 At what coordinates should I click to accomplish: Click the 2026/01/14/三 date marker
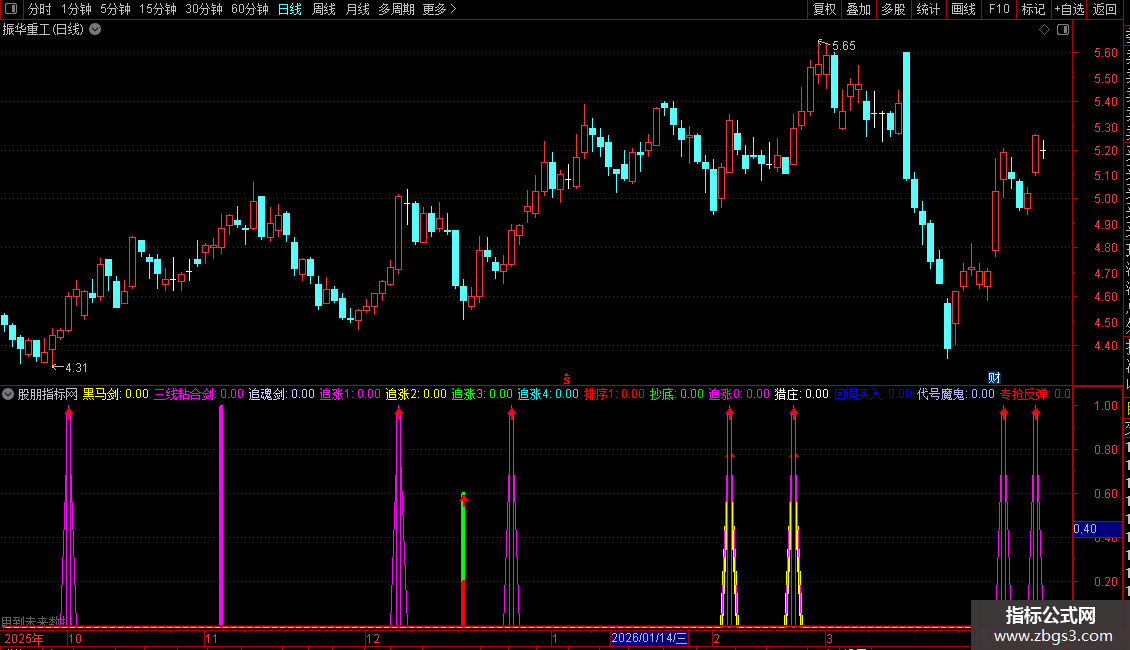[x=649, y=638]
